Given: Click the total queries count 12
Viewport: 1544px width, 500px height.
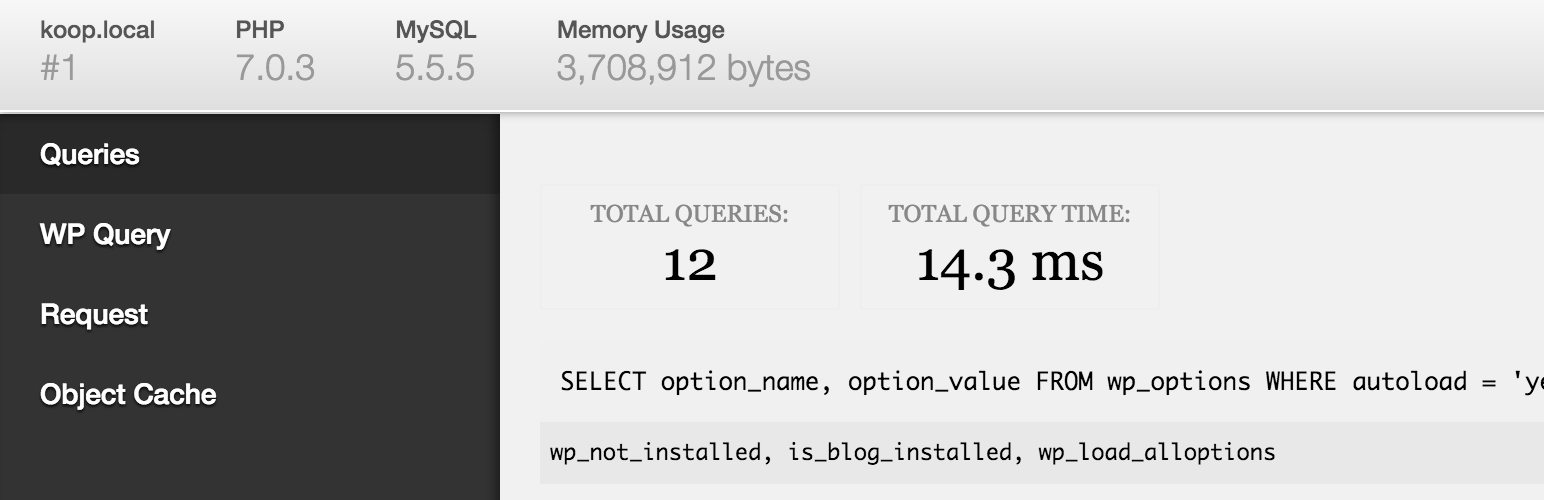Looking at the screenshot, I should [690, 264].
